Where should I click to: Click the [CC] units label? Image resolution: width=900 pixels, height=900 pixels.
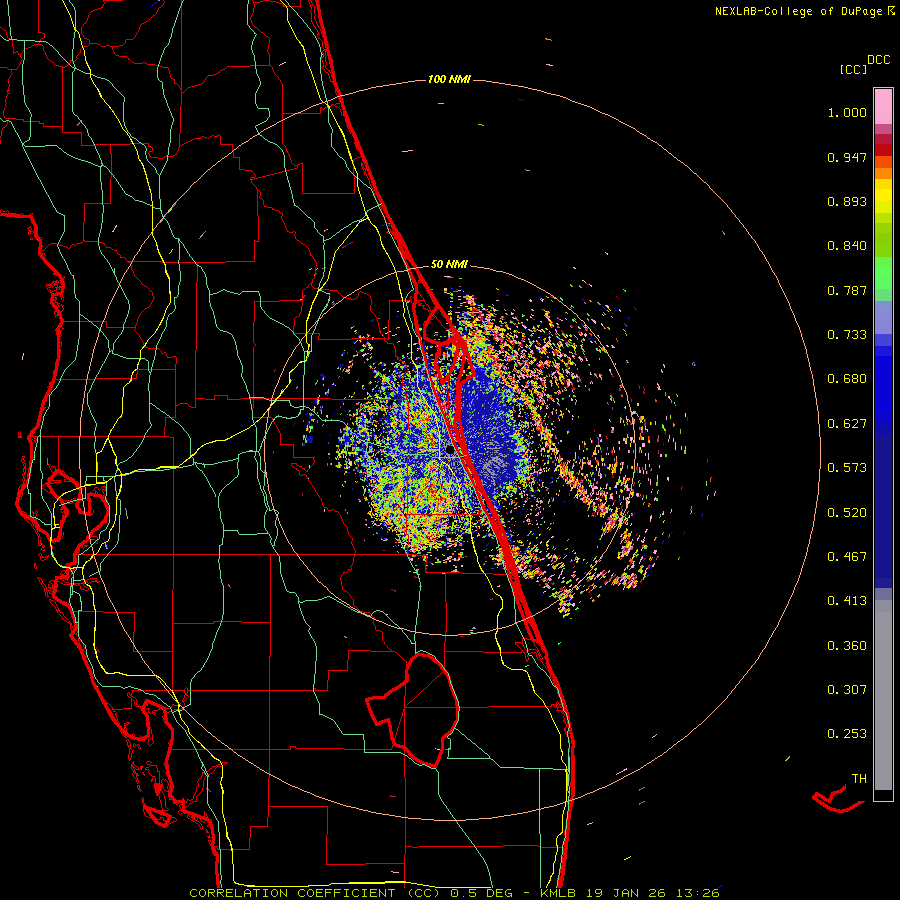[853, 69]
